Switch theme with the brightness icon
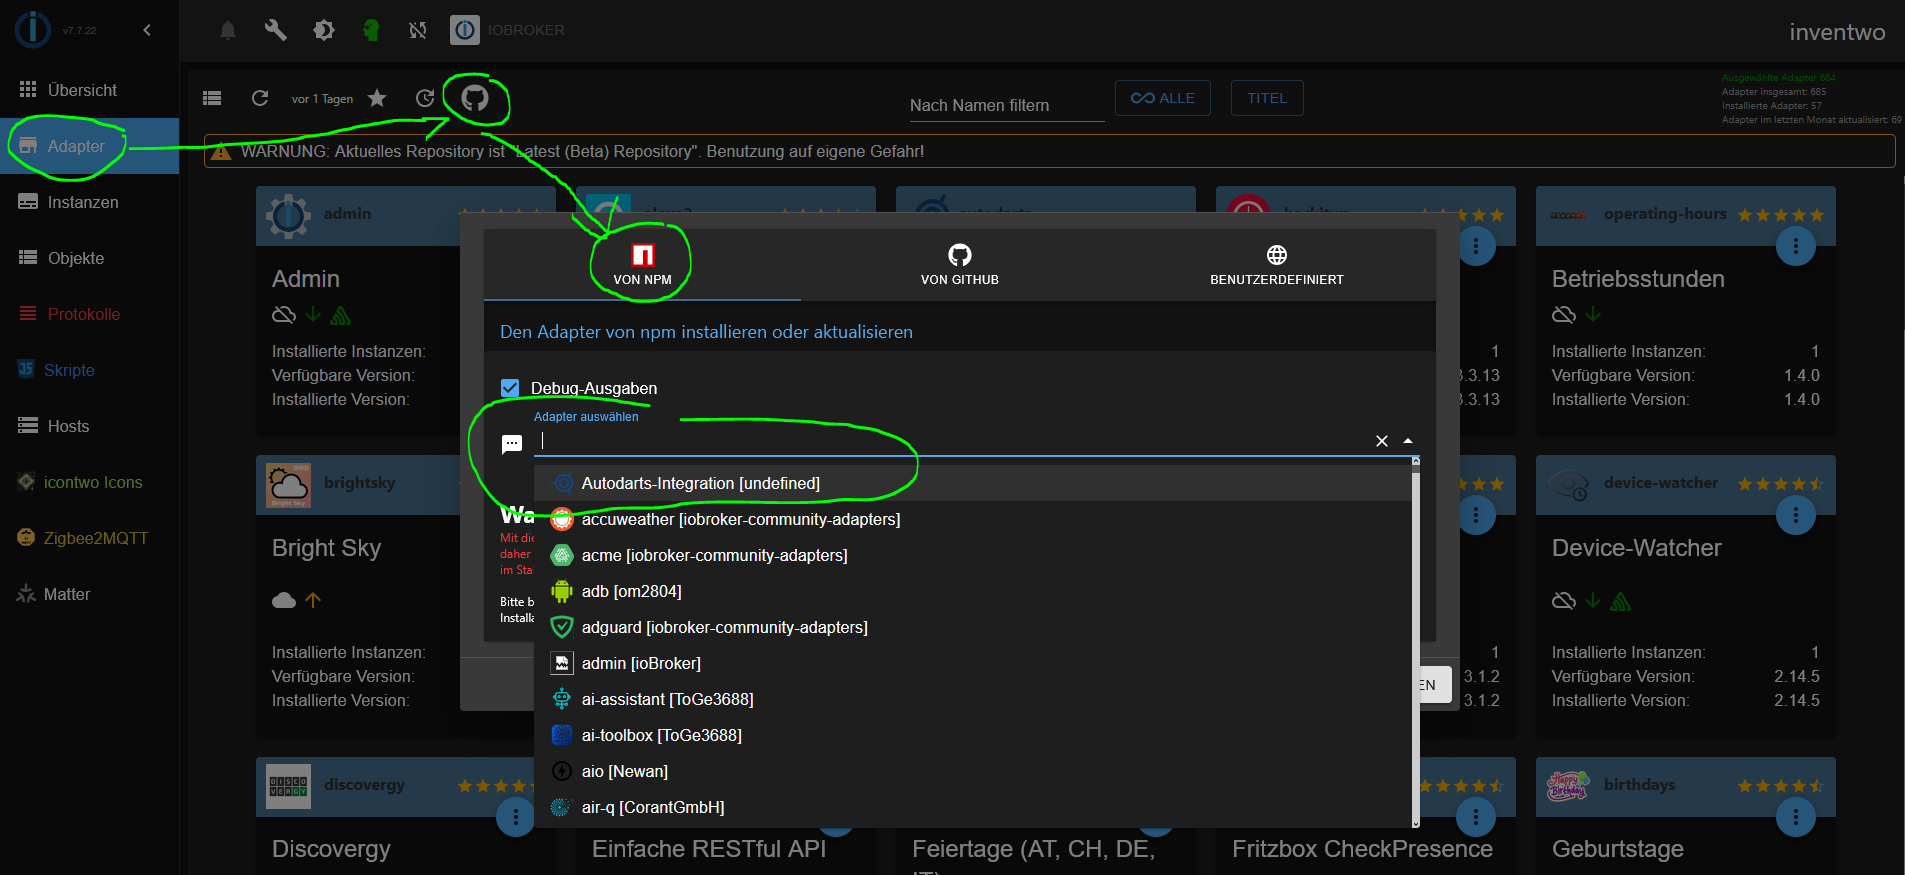Viewport: 1905px width, 875px height. pos(323,30)
